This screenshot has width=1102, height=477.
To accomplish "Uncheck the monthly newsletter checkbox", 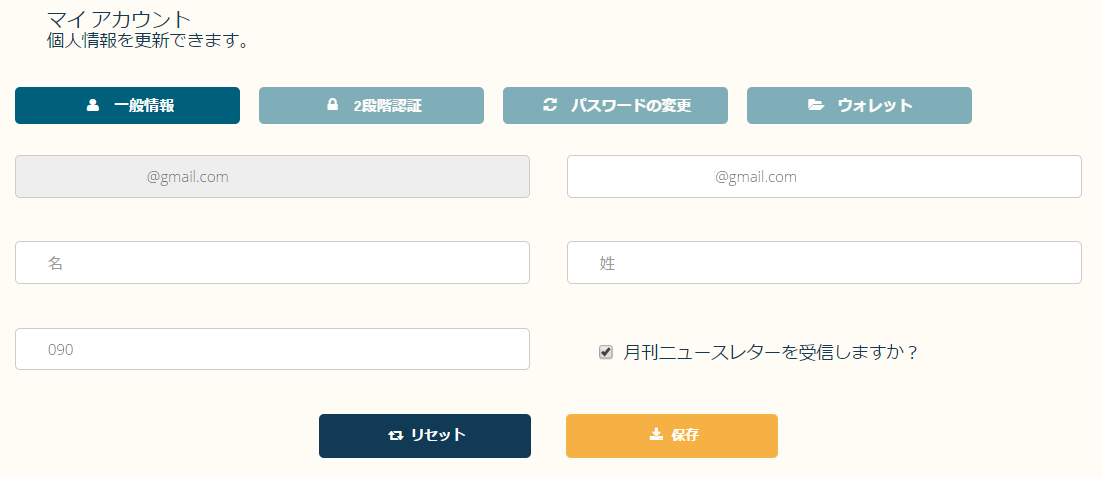I will pyautogui.click(x=606, y=352).
